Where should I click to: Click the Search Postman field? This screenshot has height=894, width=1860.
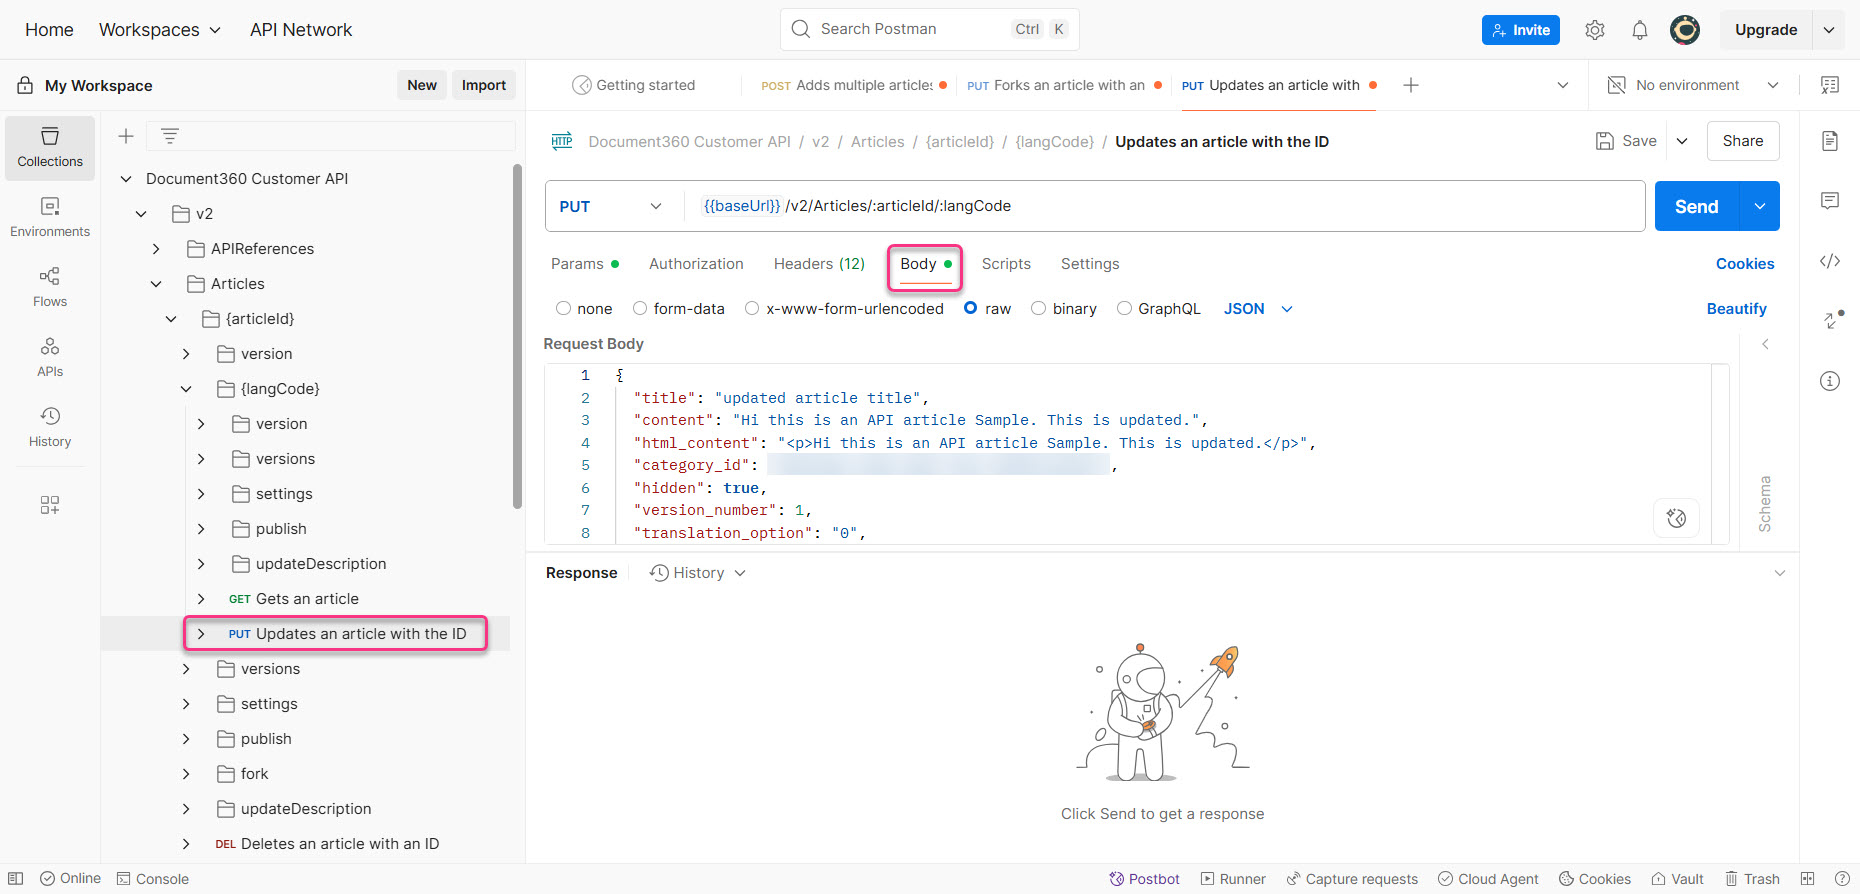tap(930, 29)
